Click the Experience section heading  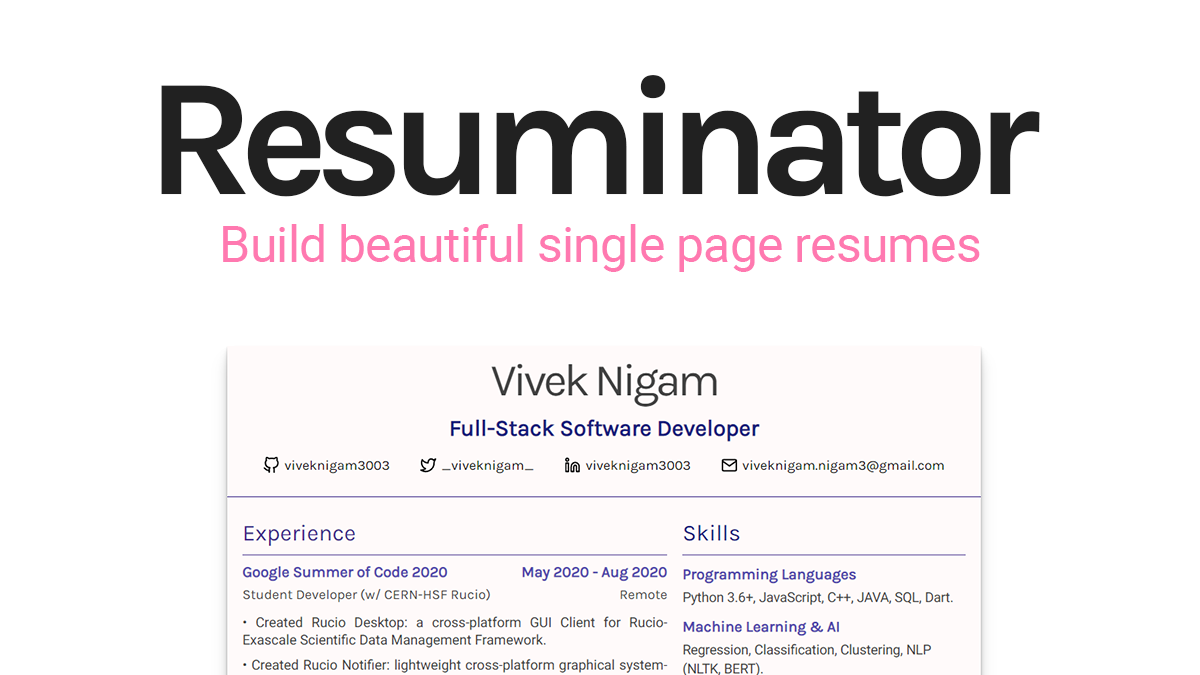coord(299,533)
